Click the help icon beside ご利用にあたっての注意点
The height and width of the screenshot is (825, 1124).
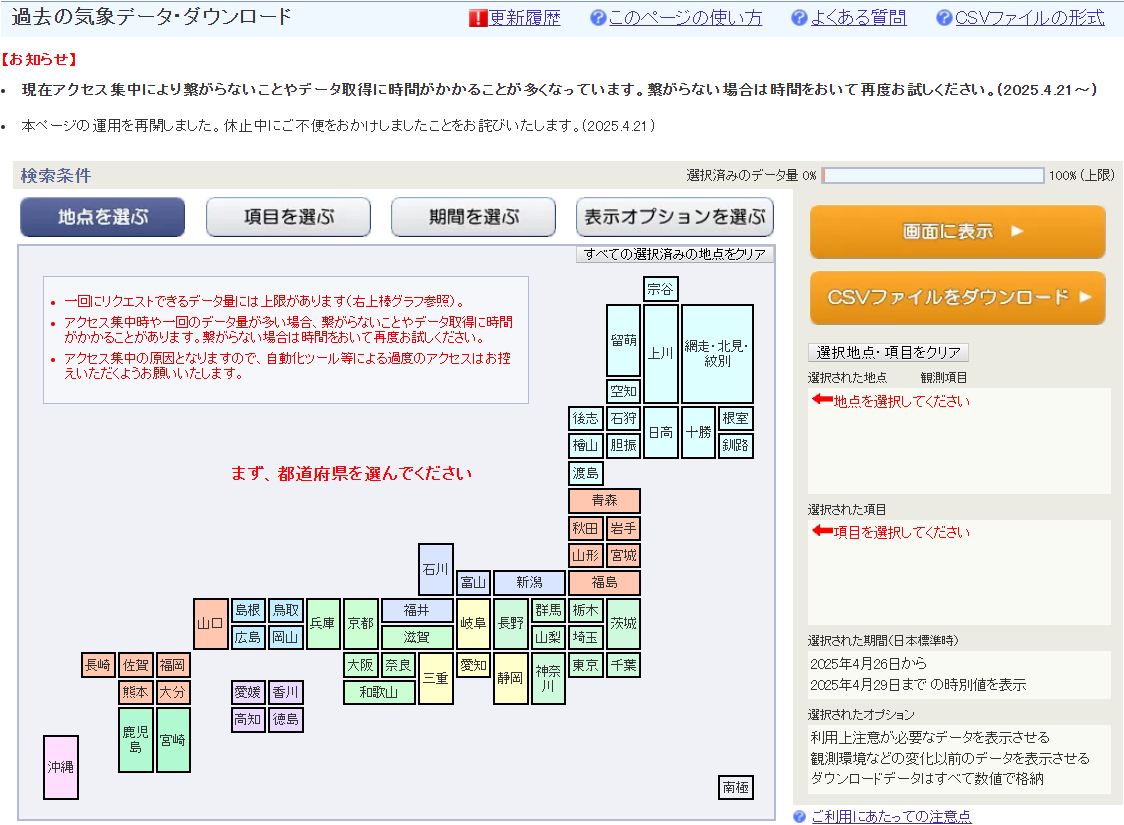800,816
